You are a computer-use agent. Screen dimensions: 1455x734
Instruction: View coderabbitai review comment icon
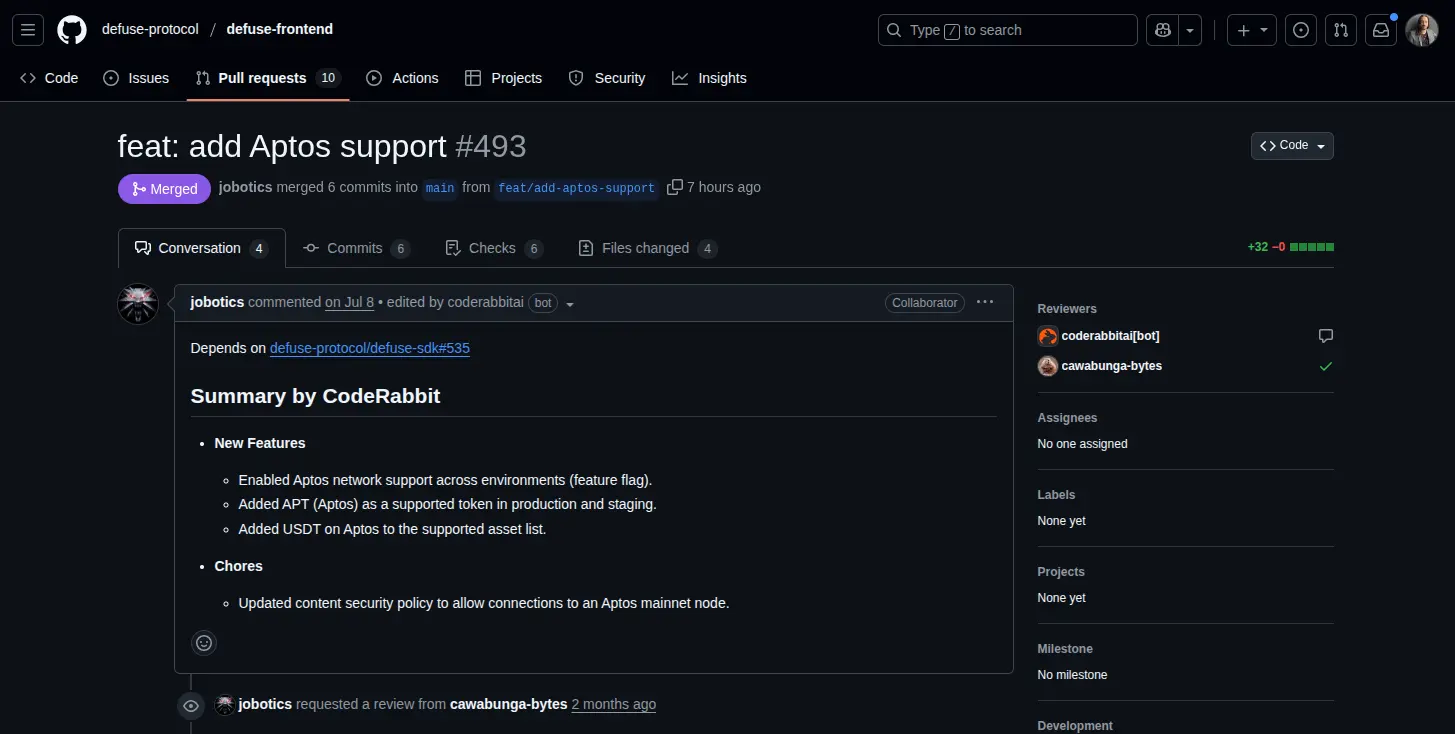pyautogui.click(x=1326, y=336)
